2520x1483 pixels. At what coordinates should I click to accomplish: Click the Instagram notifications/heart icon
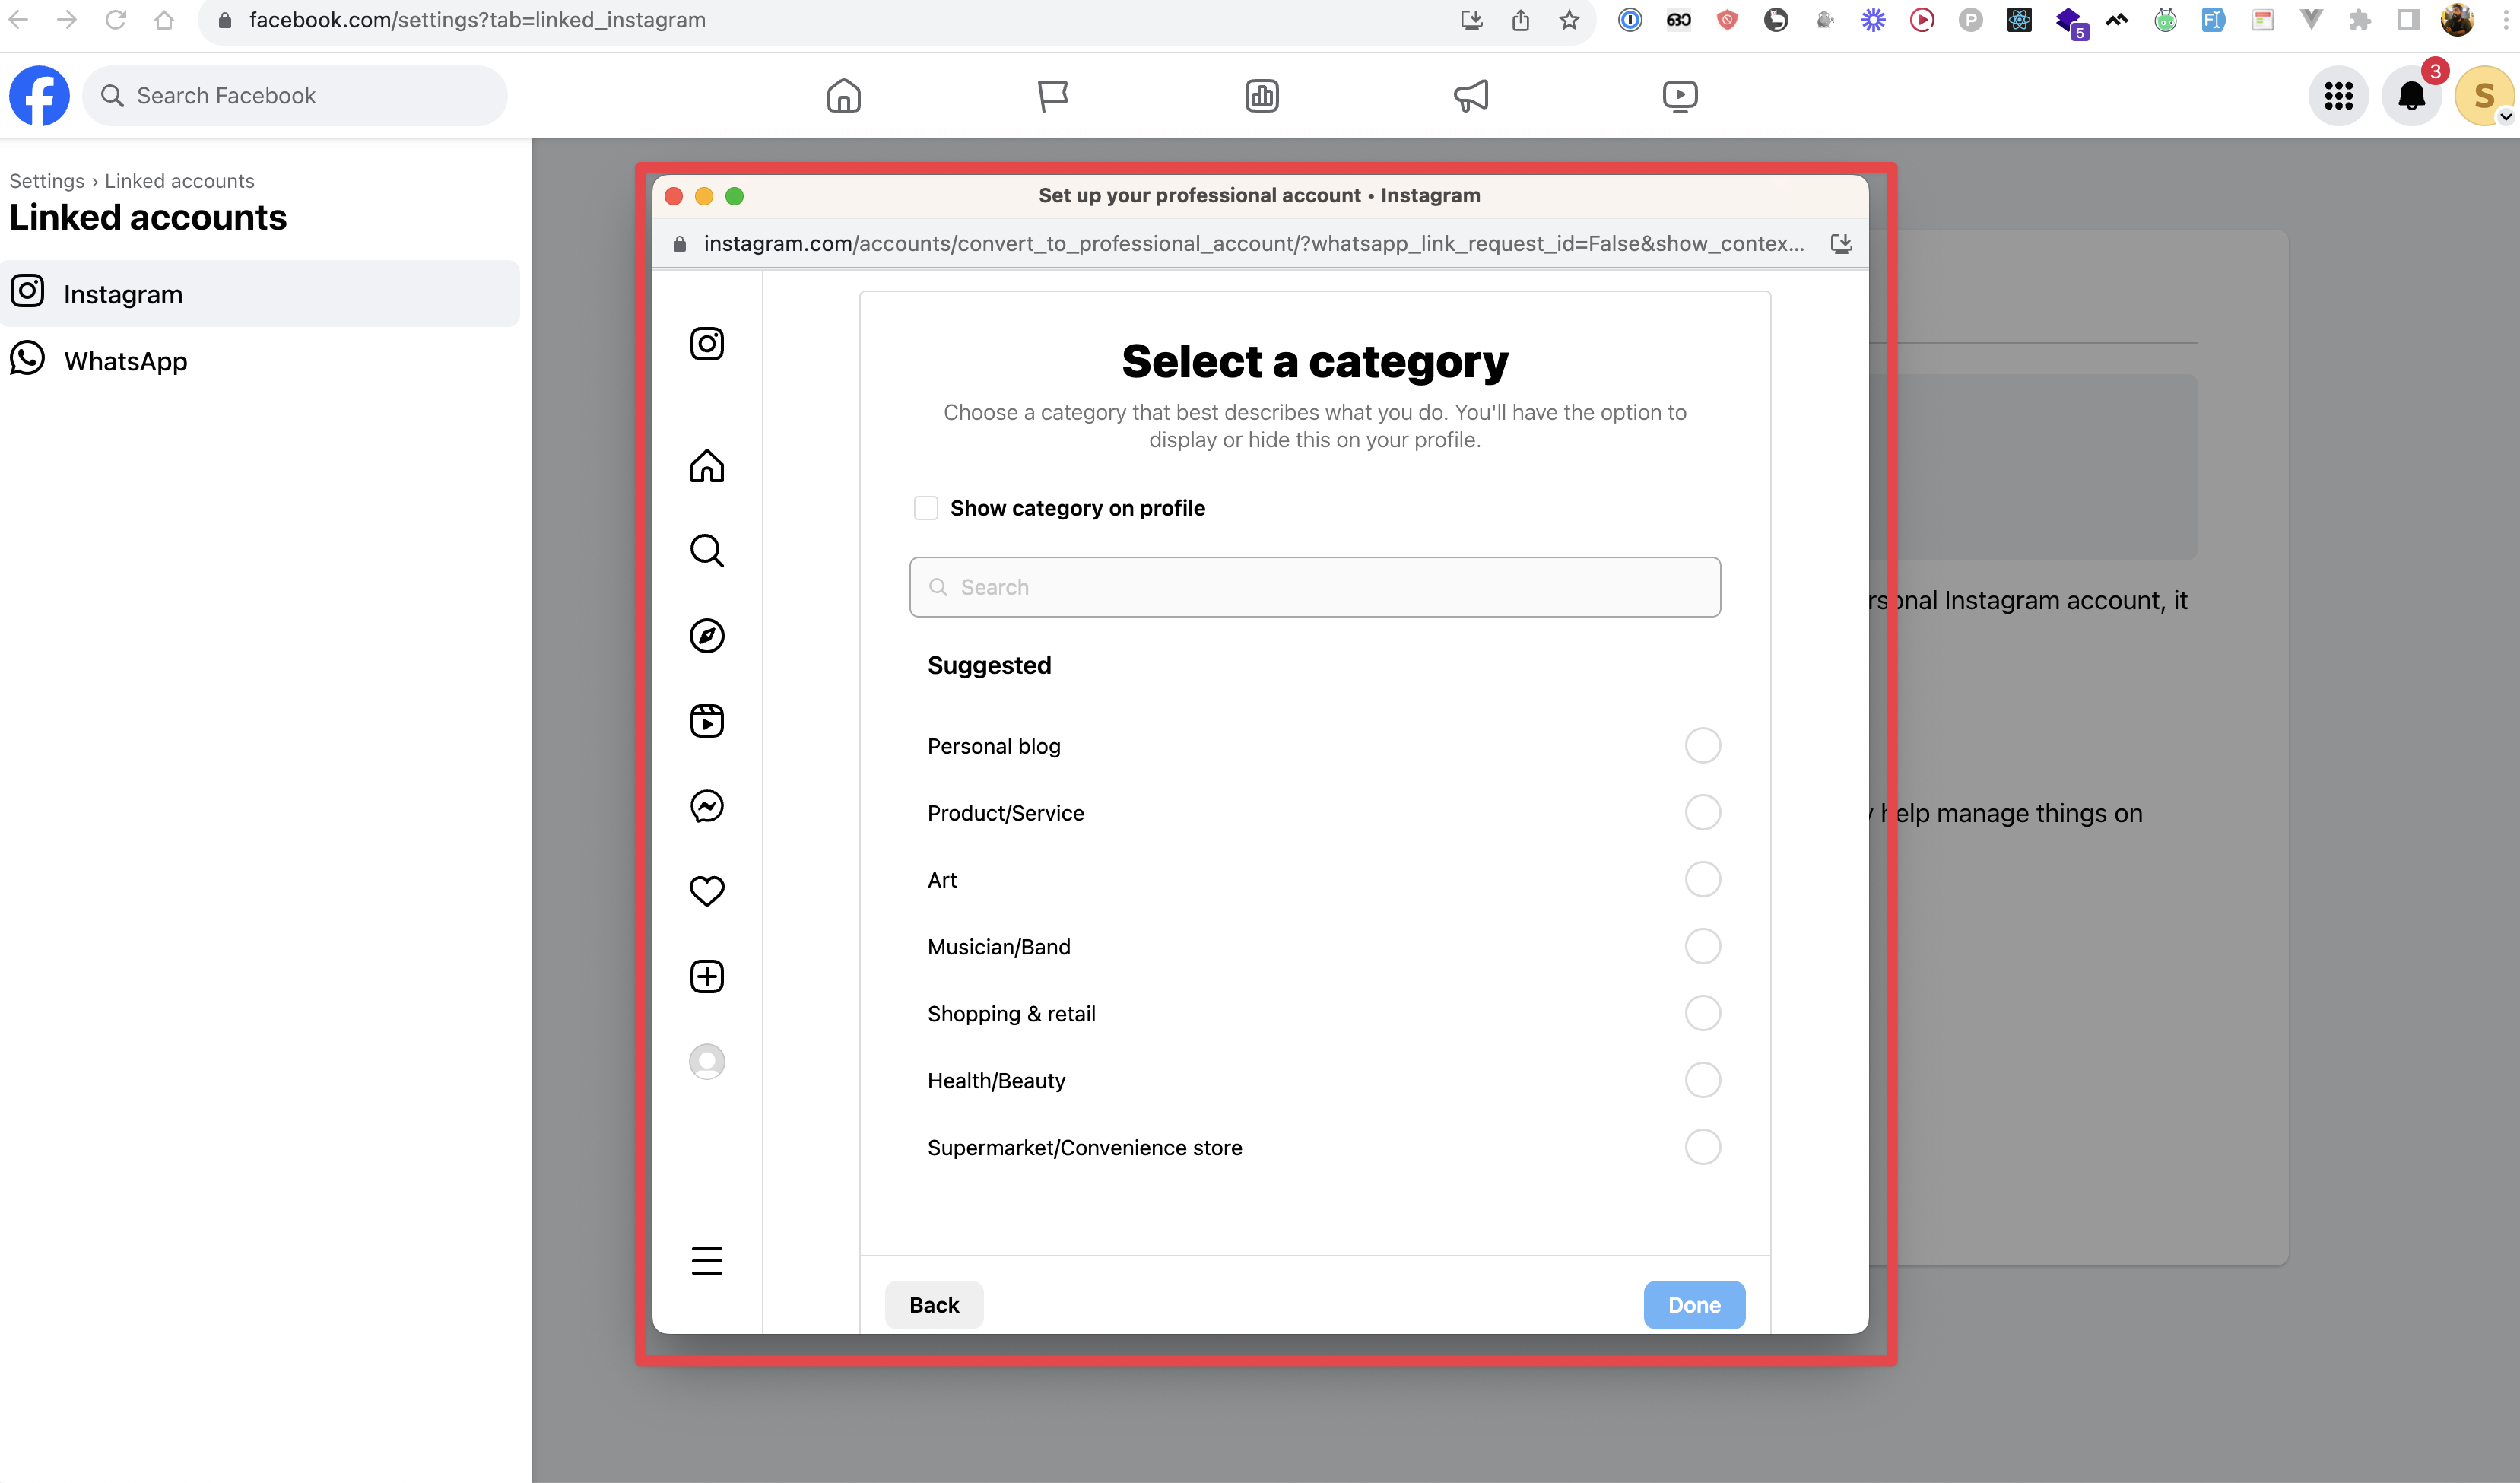click(706, 891)
